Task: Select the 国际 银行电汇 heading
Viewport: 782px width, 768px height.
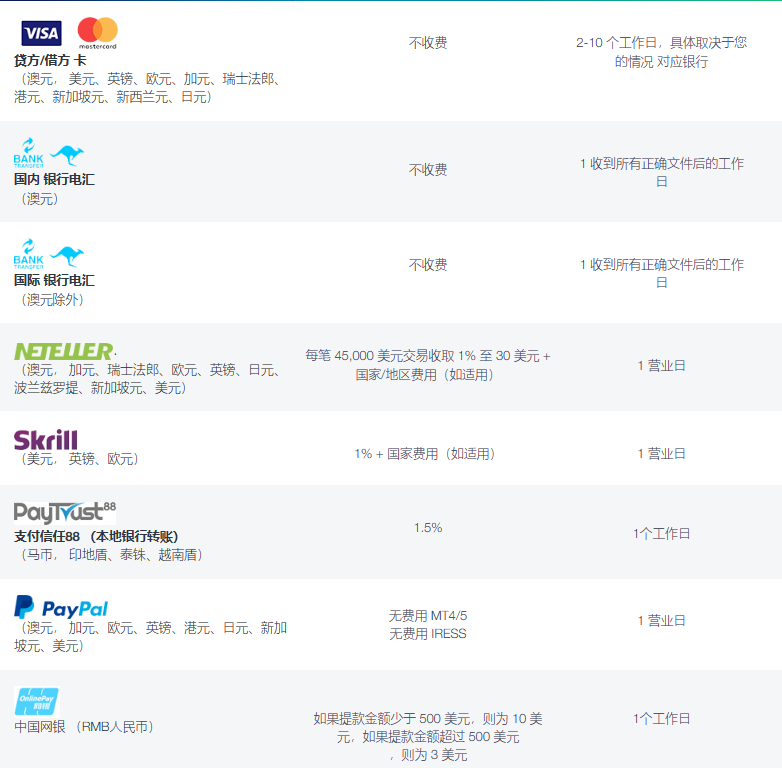Action: point(54,280)
